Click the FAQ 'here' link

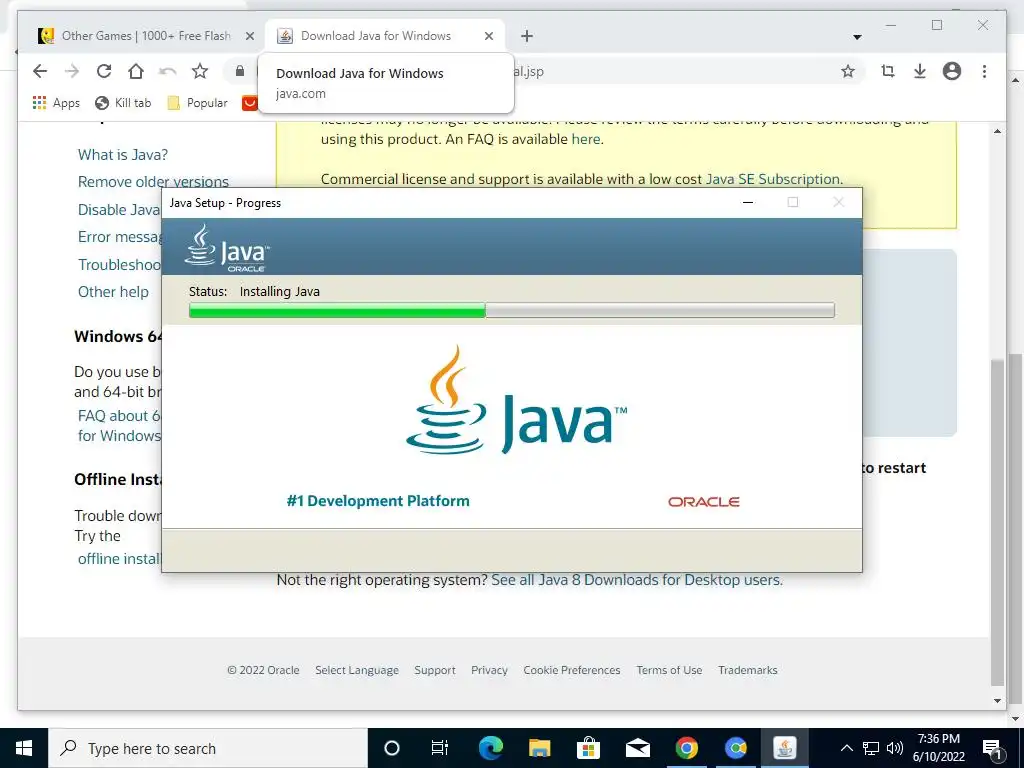click(586, 139)
